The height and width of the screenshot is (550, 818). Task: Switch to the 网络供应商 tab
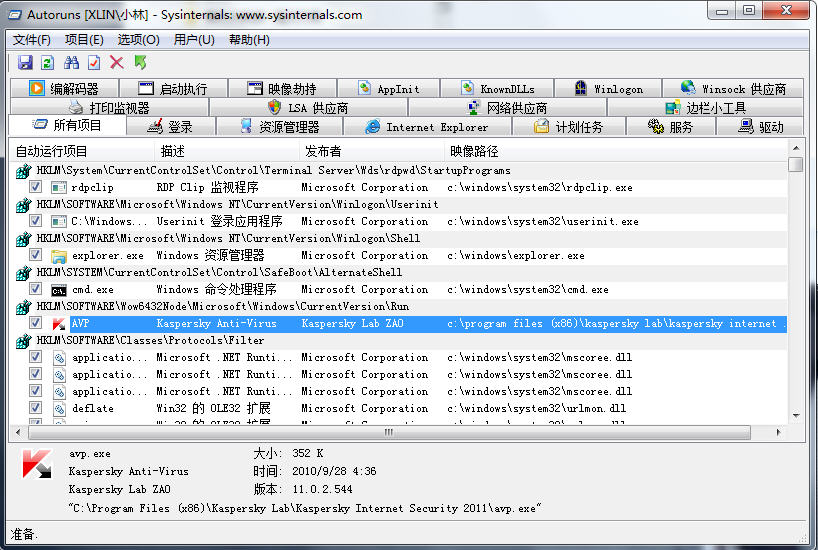[508, 107]
